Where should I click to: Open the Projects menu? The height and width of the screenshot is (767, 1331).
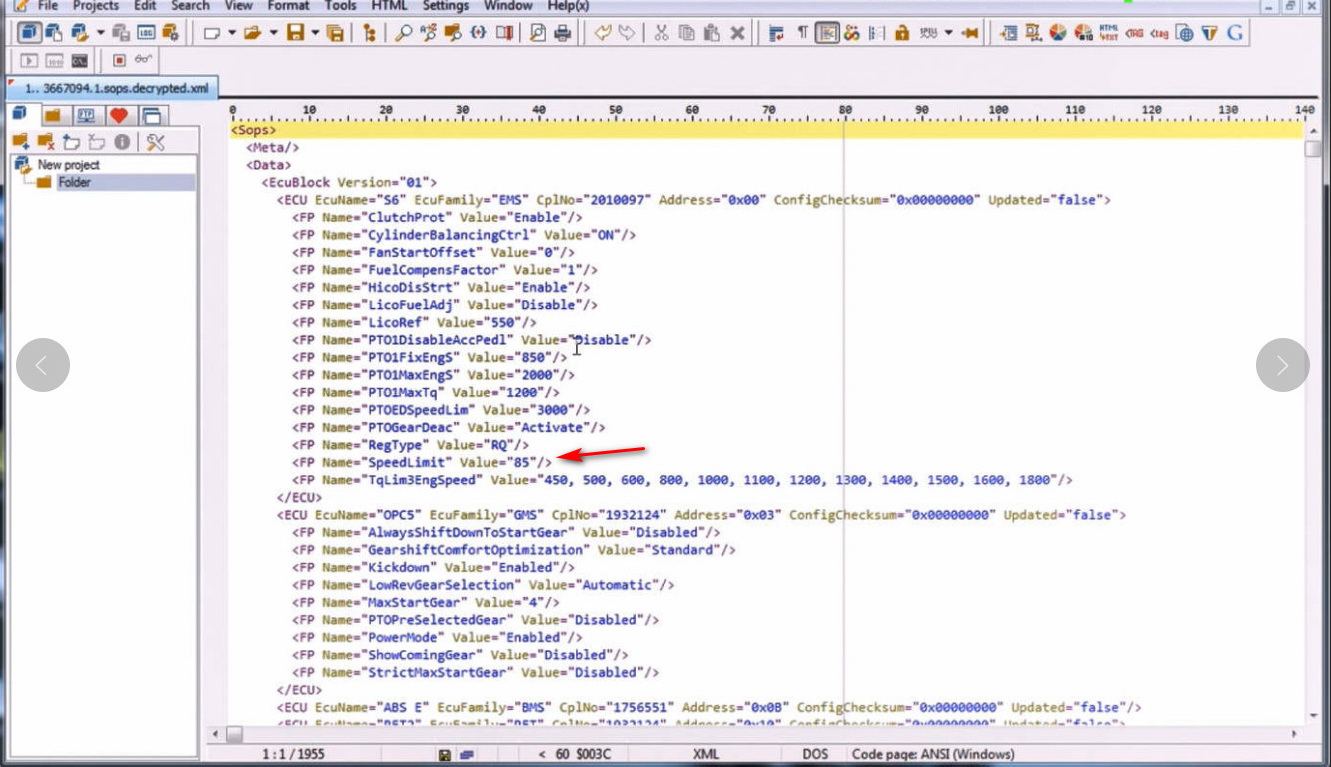[x=96, y=5]
